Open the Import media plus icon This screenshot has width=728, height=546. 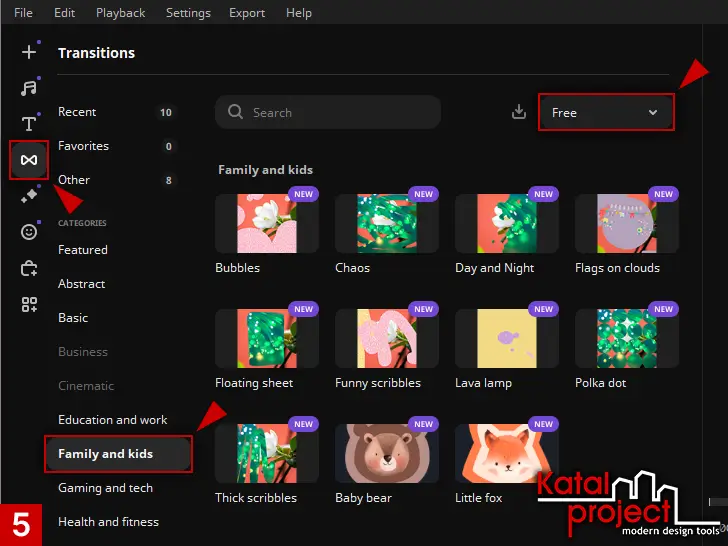[29, 52]
